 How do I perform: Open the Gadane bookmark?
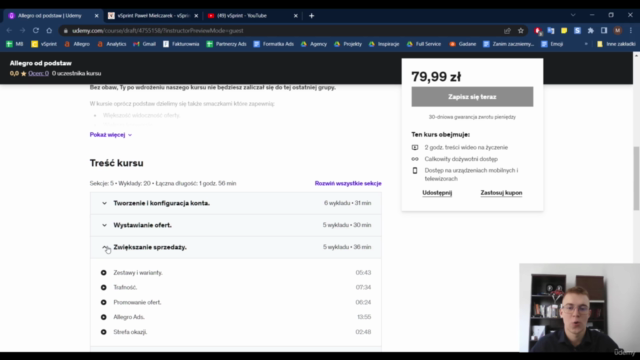(462, 44)
